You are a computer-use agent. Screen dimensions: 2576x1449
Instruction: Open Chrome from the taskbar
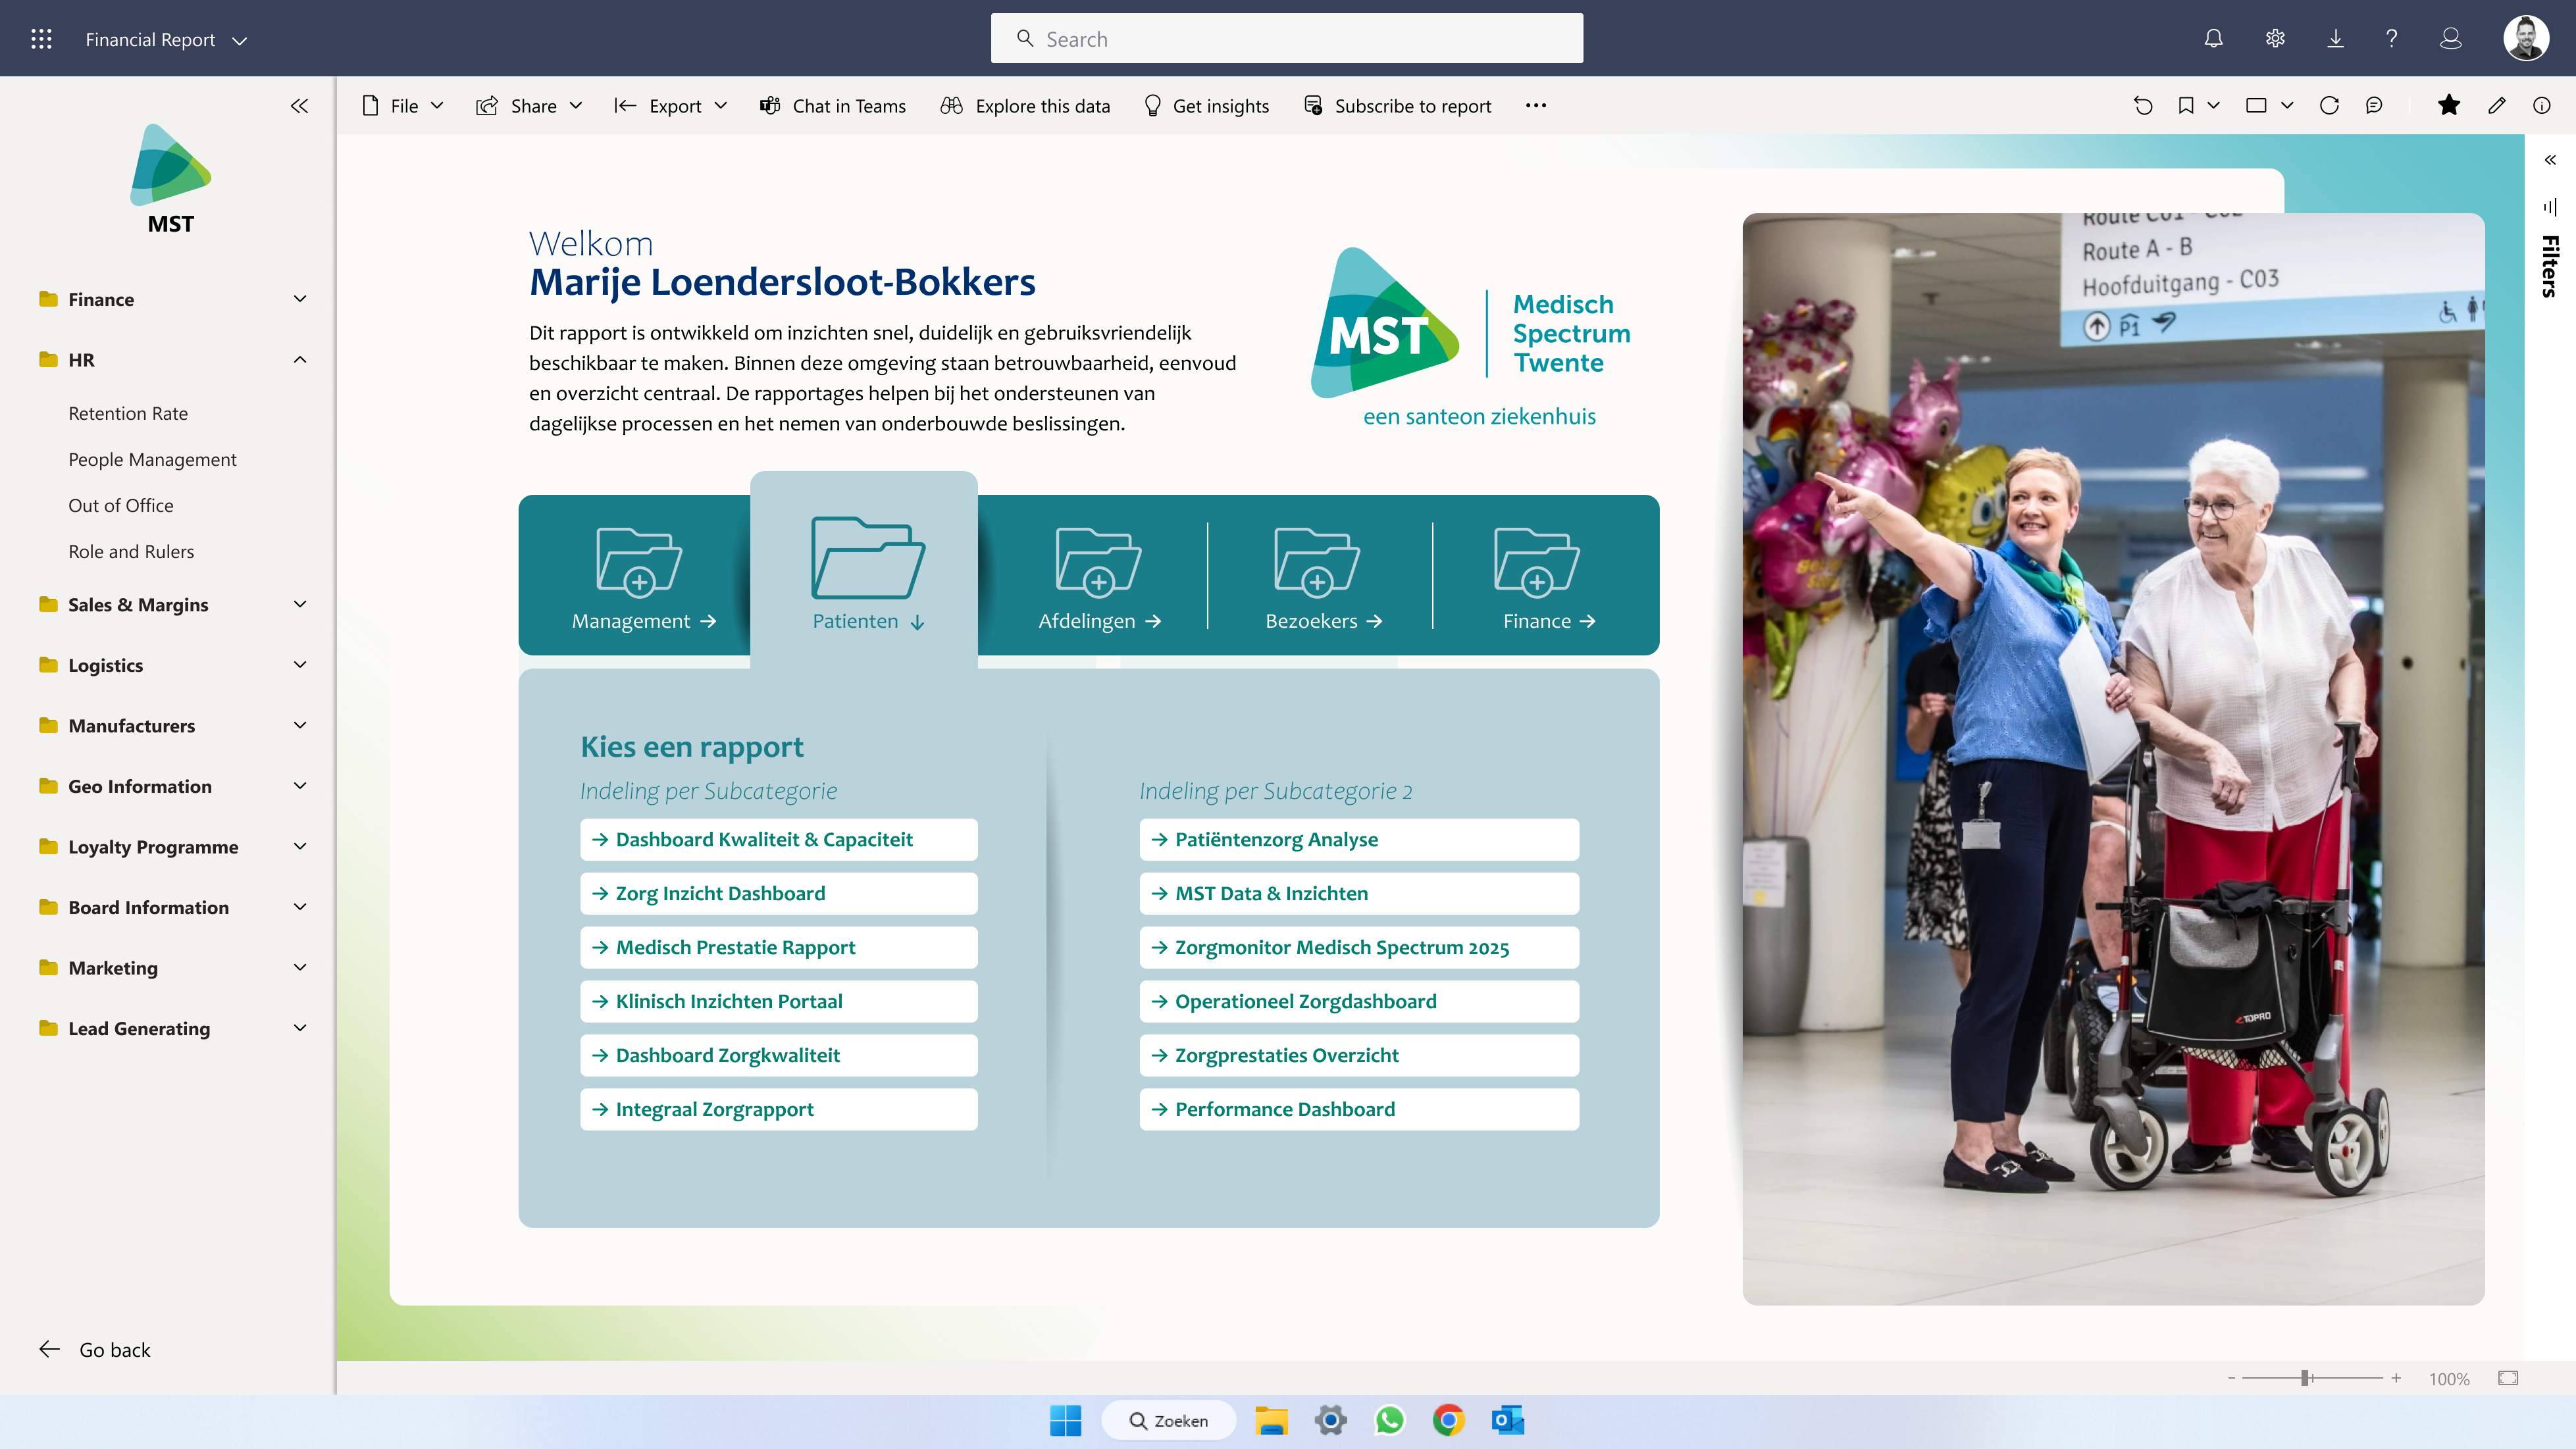[1448, 1420]
